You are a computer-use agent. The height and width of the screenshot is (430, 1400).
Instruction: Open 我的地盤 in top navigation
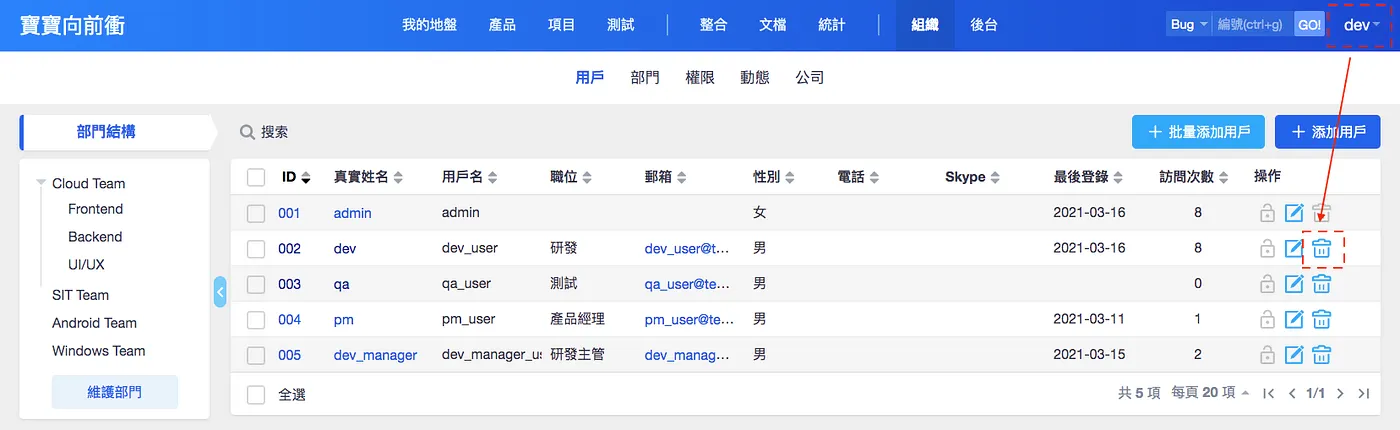tap(429, 25)
